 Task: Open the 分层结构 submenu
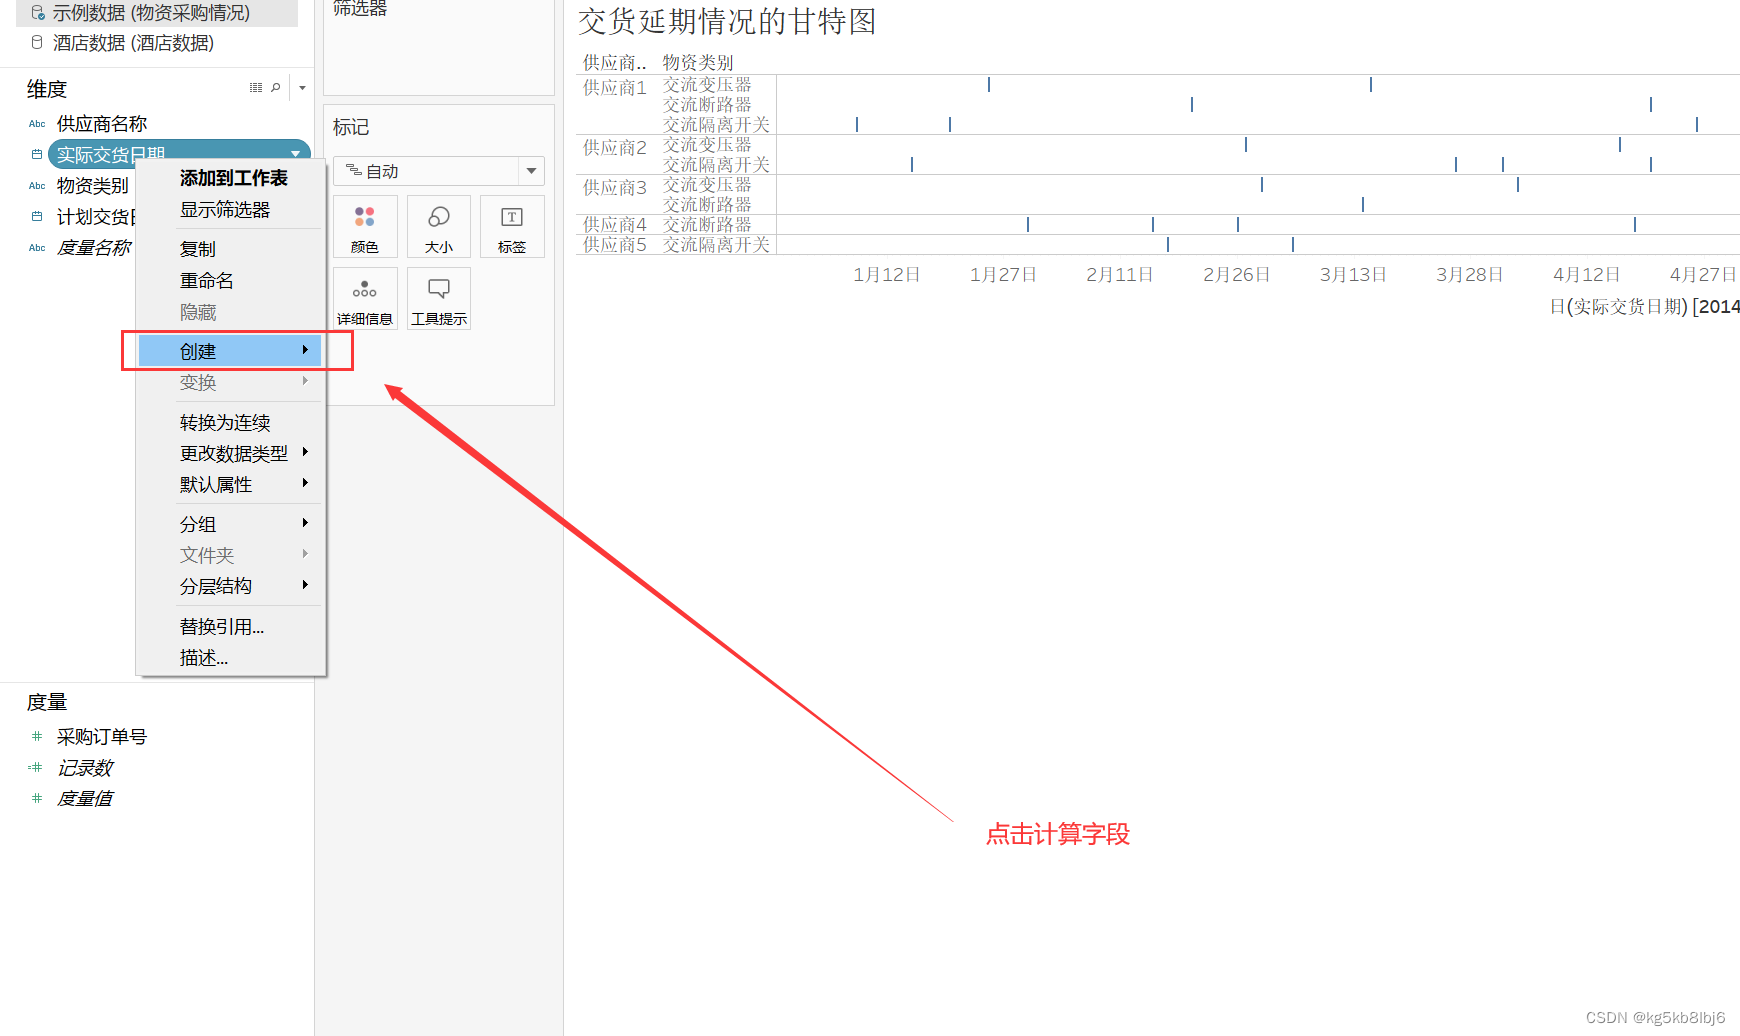coord(230,587)
